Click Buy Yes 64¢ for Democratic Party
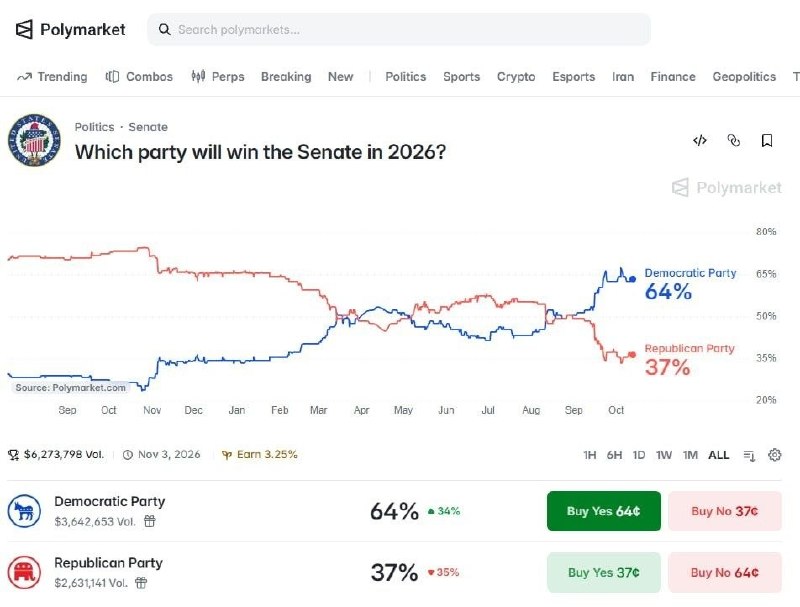Image resolution: width=800 pixels, height=607 pixels. 604,511
